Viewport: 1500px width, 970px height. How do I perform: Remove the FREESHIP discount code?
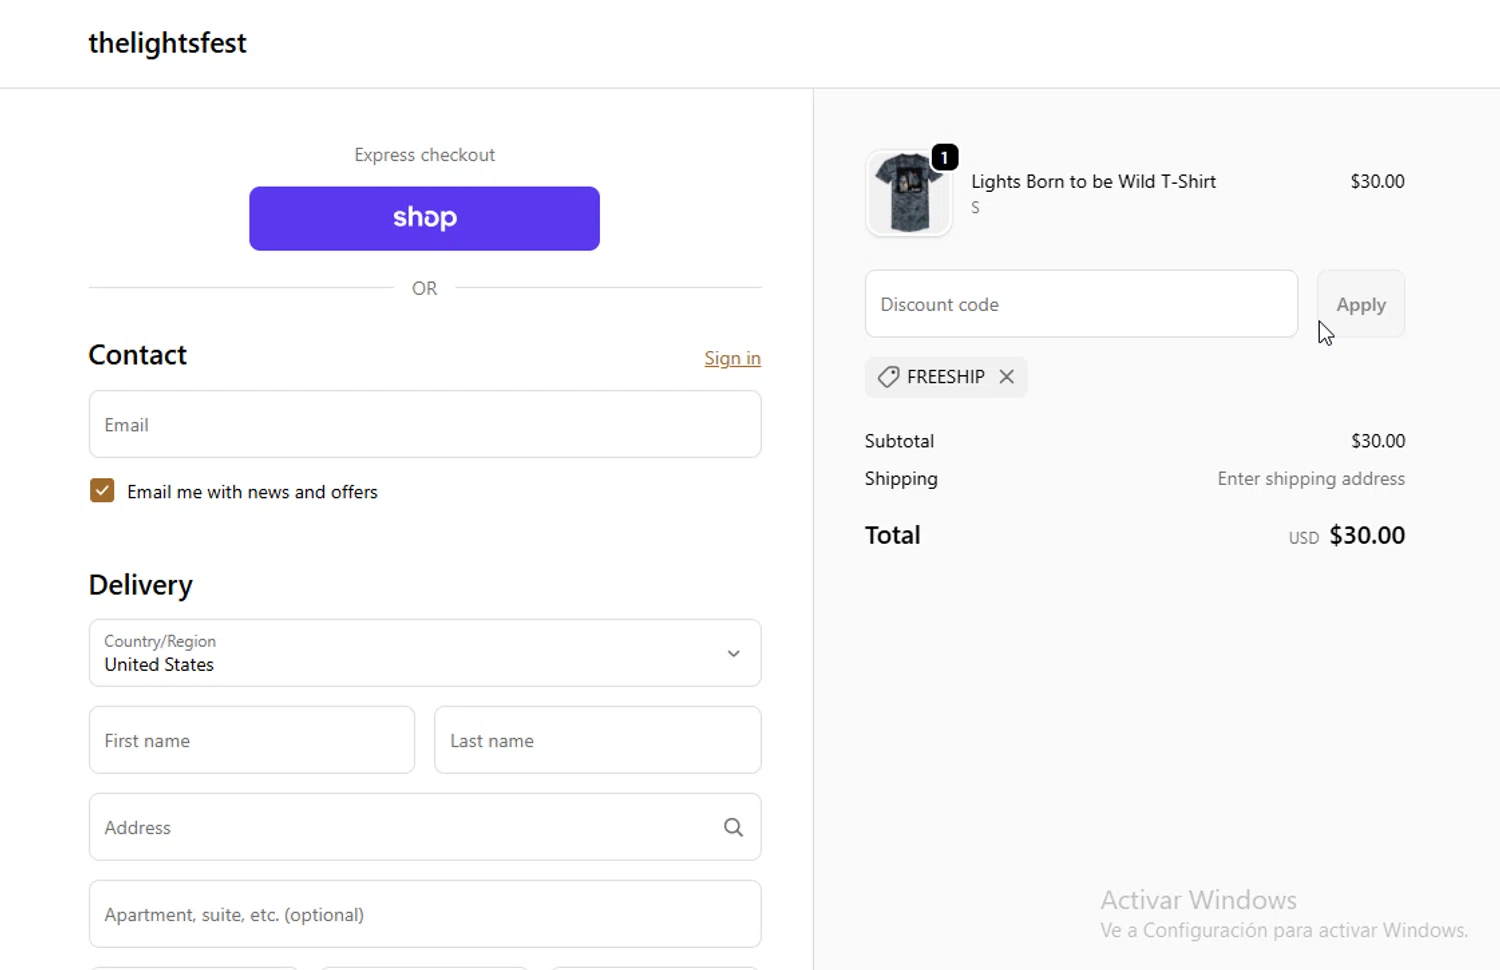click(1007, 377)
